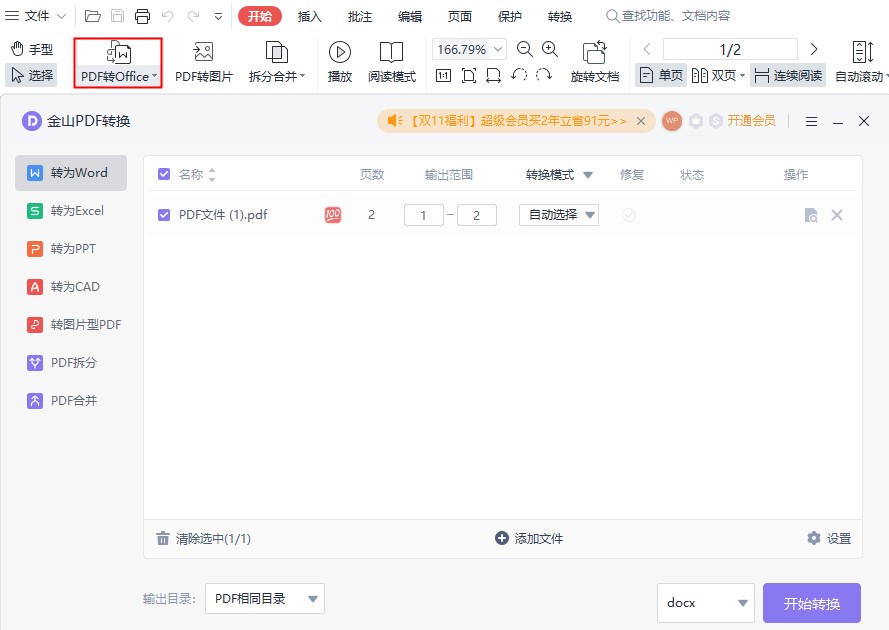Viewport: 889px width, 630px height.
Task: Open the 双11福利 membership offer link
Action: pos(517,121)
